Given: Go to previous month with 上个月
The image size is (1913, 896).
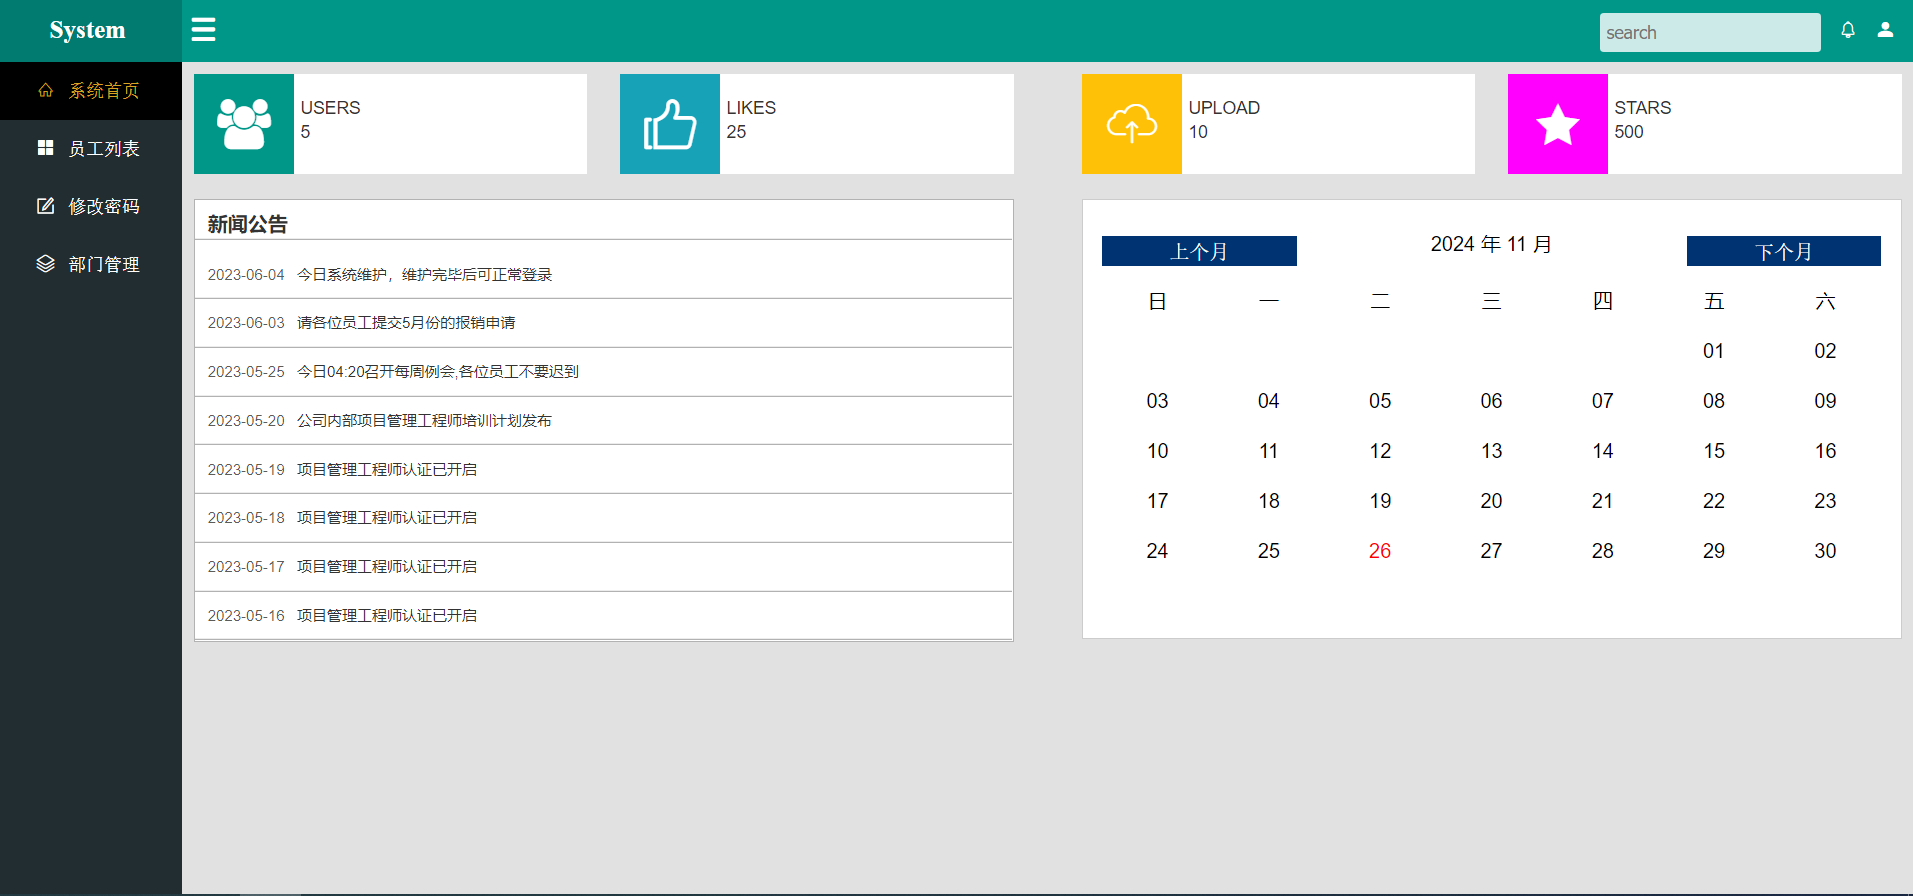Looking at the screenshot, I should coord(1199,251).
